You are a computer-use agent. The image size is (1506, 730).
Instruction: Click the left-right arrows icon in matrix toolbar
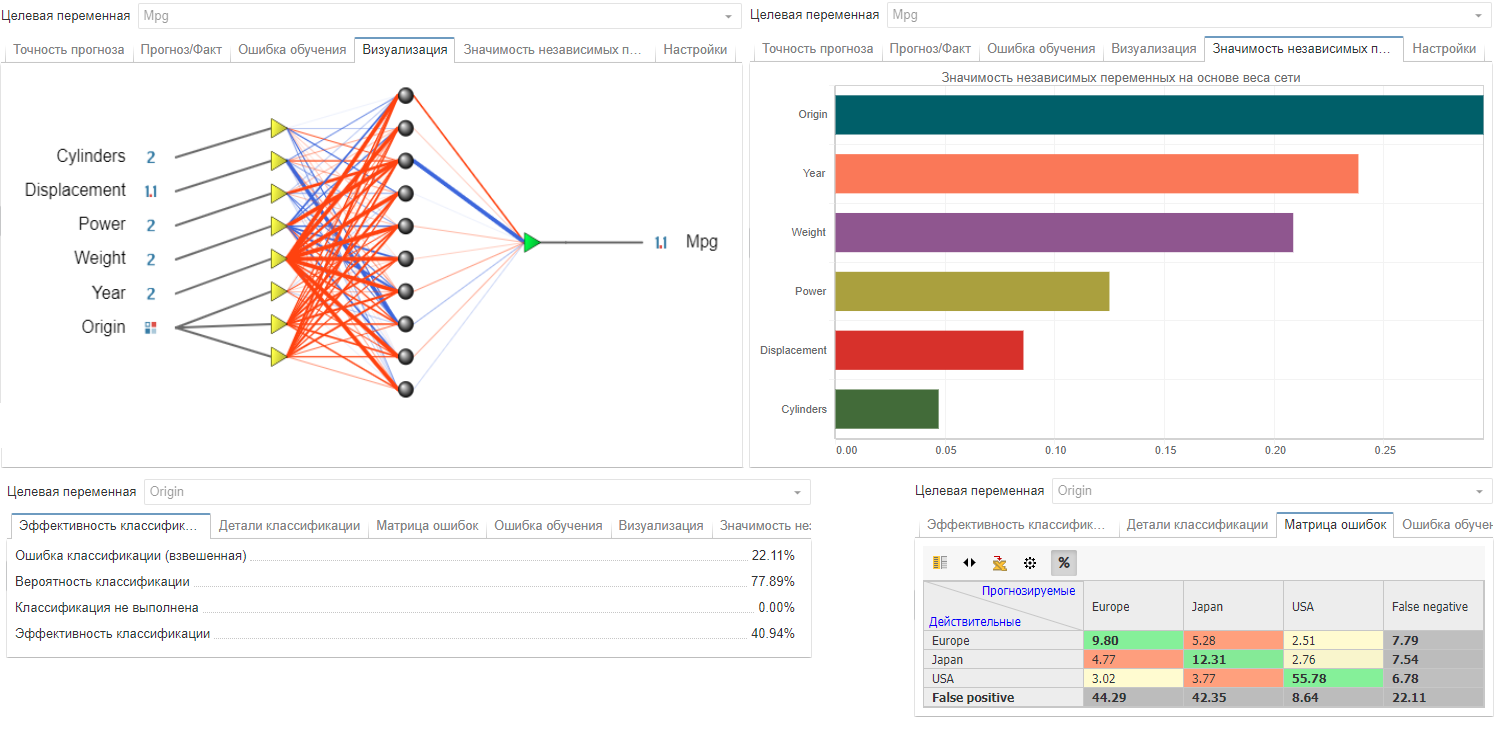point(969,563)
